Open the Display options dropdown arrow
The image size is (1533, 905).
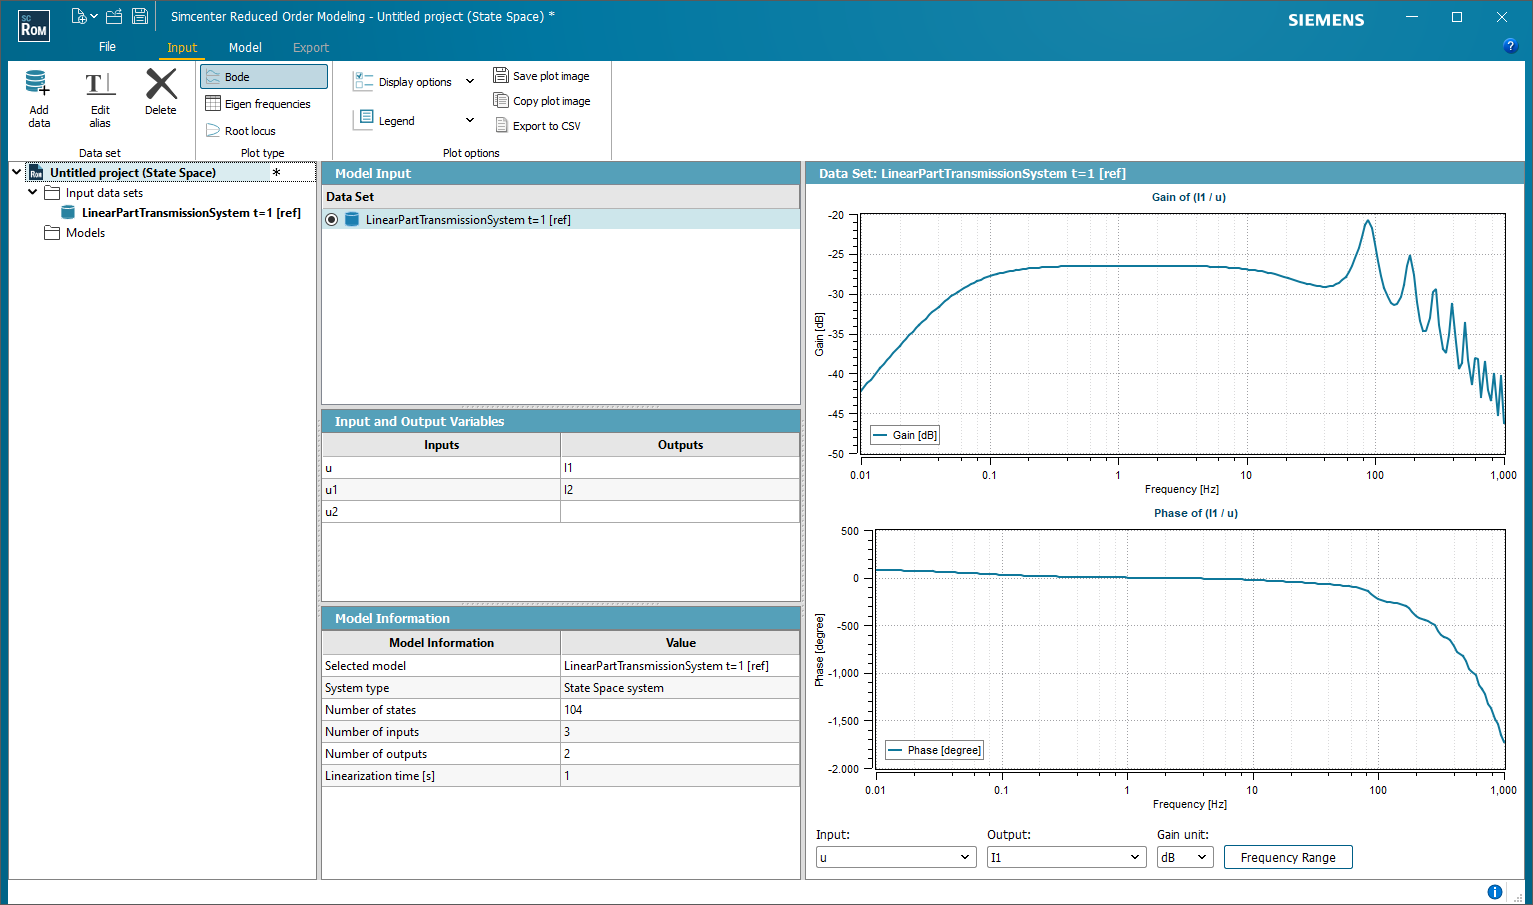pos(470,82)
